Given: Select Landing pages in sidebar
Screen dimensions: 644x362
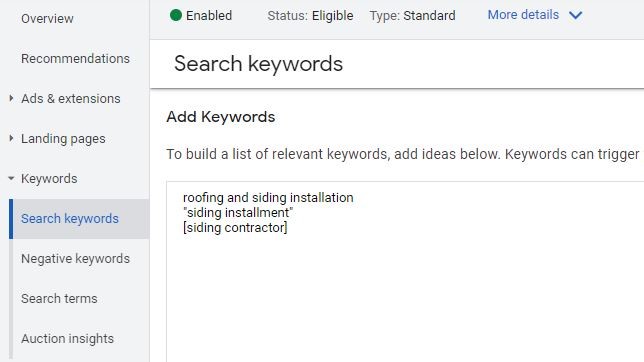Looking at the screenshot, I should pyautogui.click(x=63, y=139).
